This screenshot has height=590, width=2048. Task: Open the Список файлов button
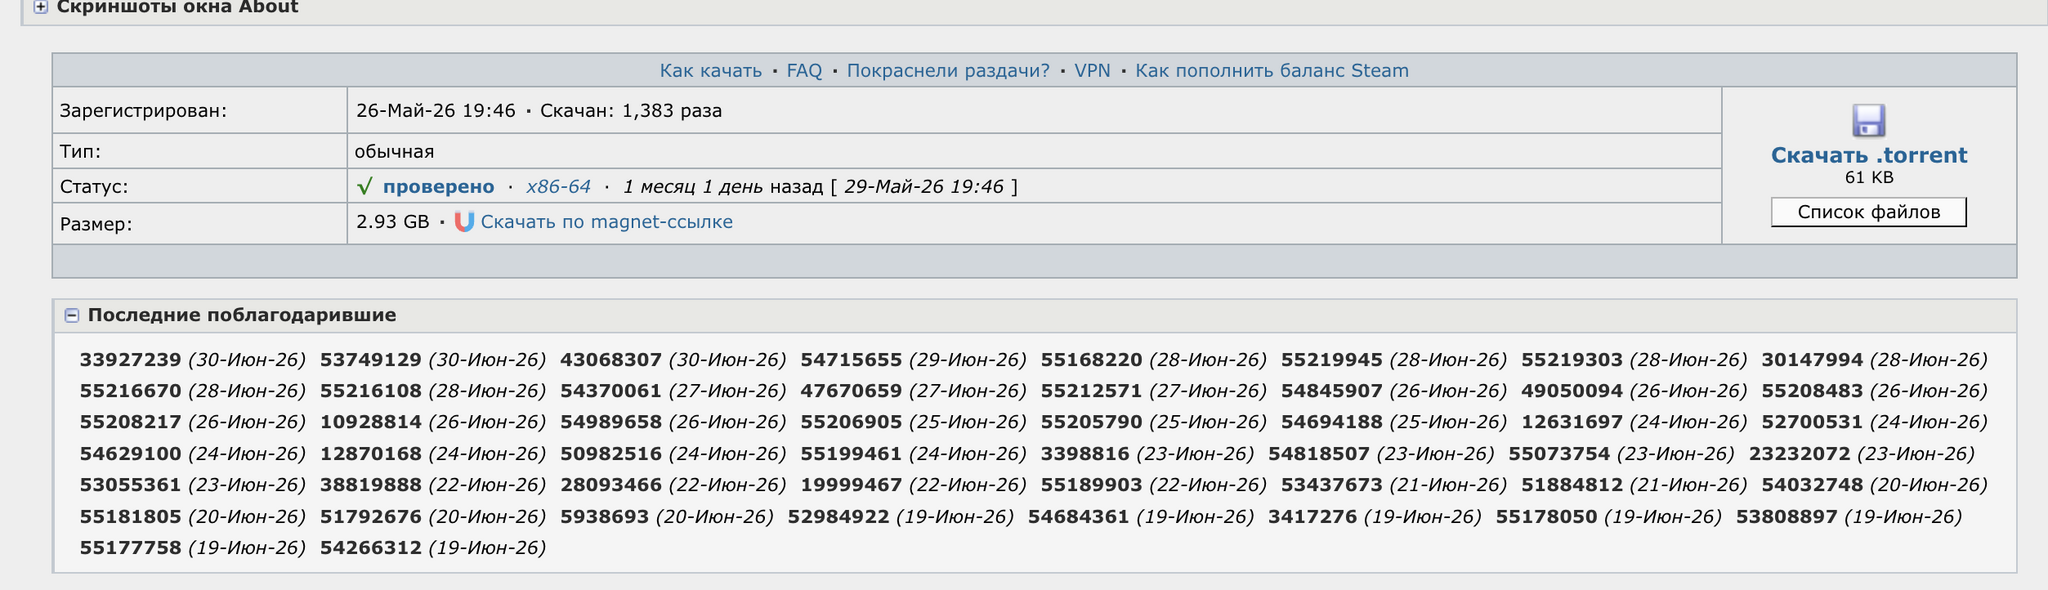1868,212
